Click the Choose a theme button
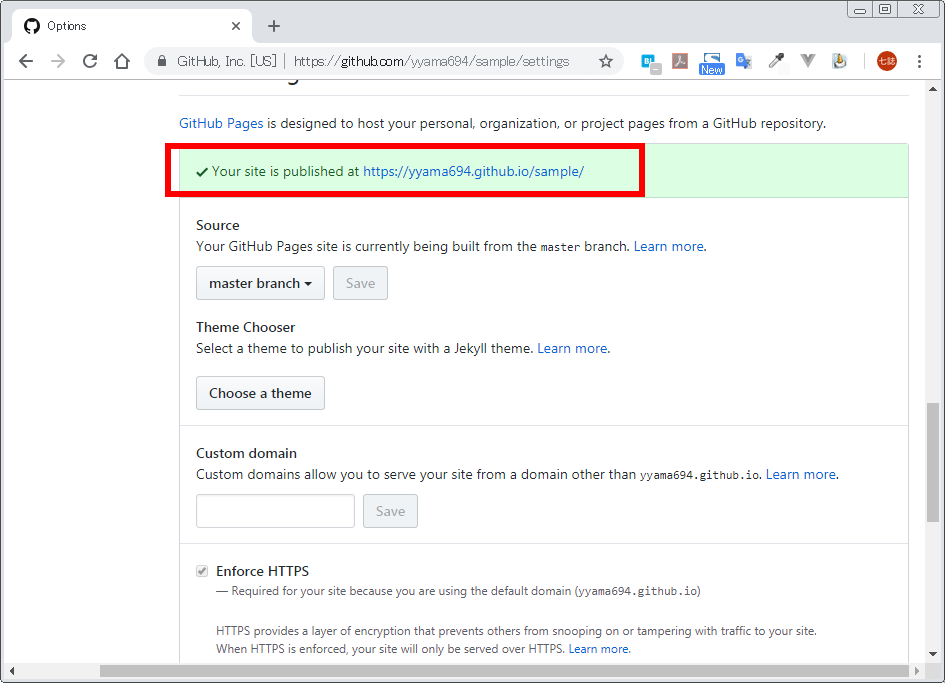Image resolution: width=945 pixels, height=683 pixels. 260,393
